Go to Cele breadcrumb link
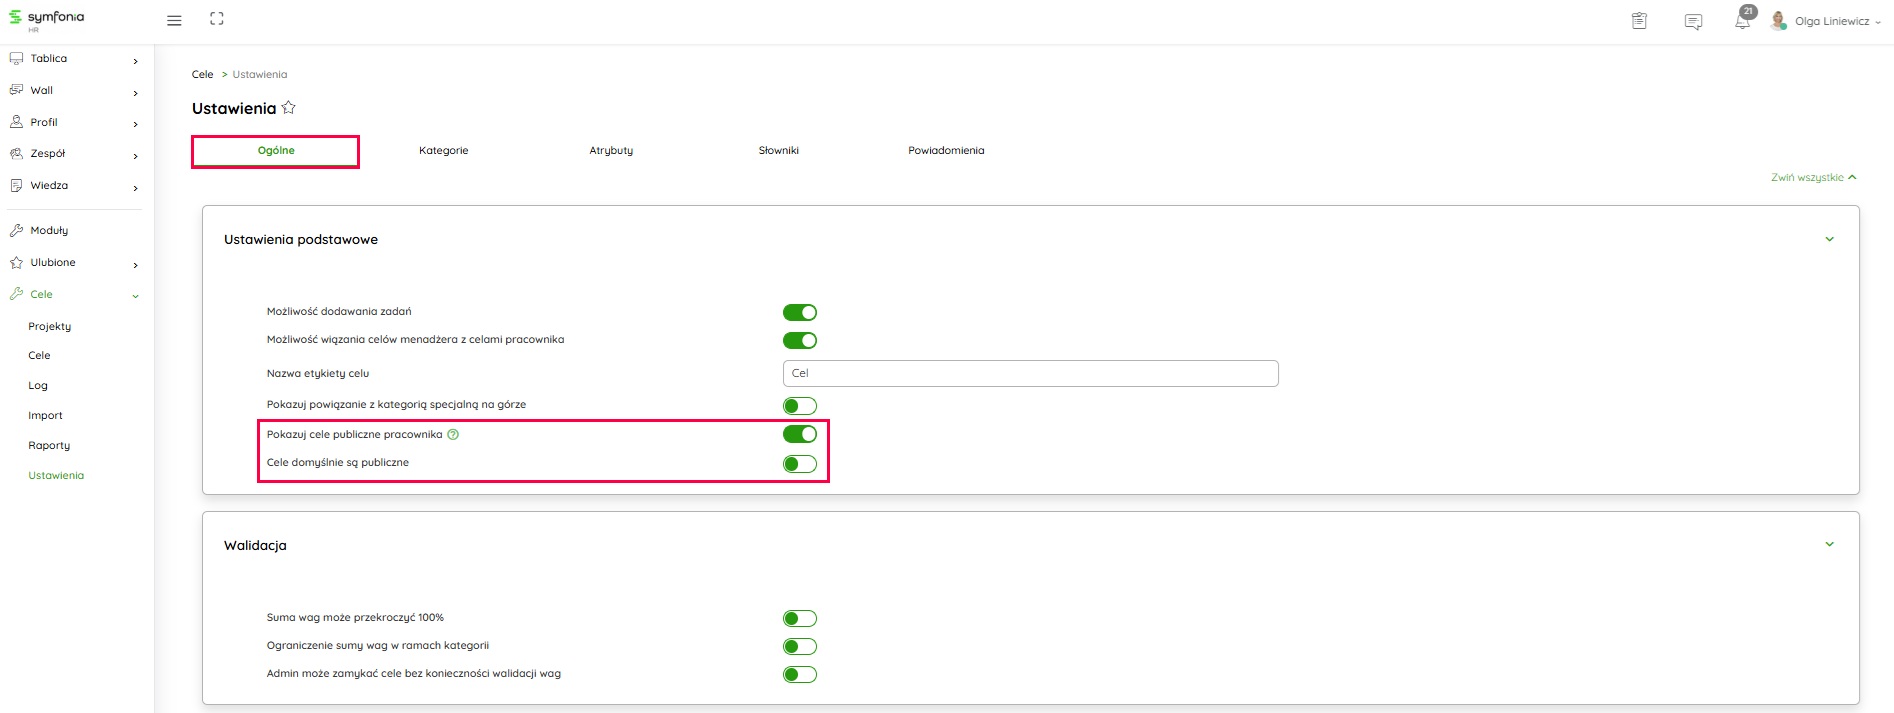 pos(202,75)
